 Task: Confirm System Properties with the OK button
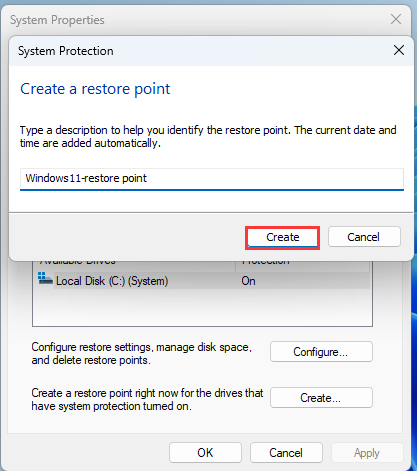[x=205, y=453]
